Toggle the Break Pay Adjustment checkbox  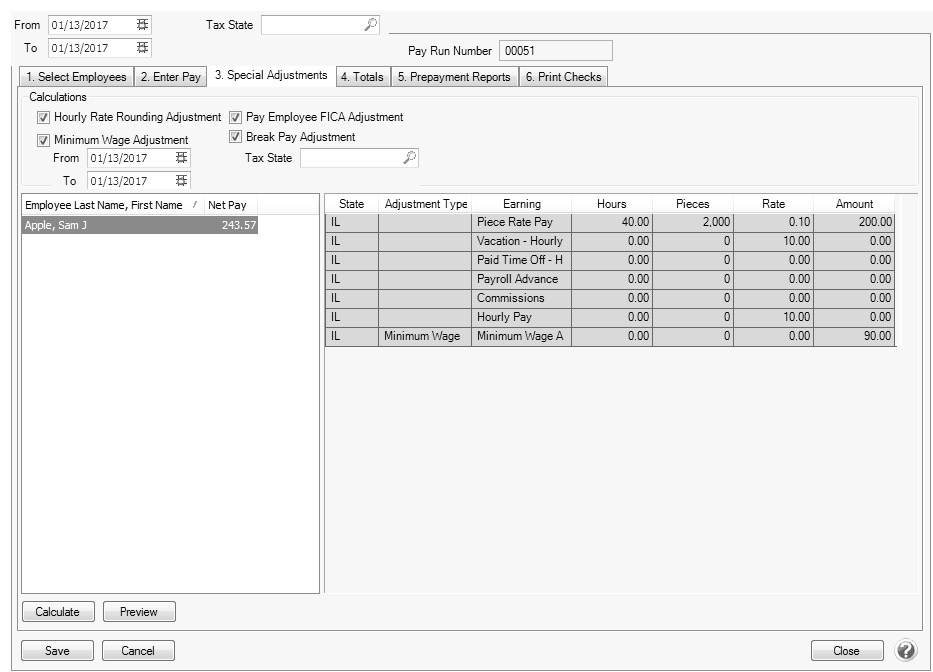(236, 137)
